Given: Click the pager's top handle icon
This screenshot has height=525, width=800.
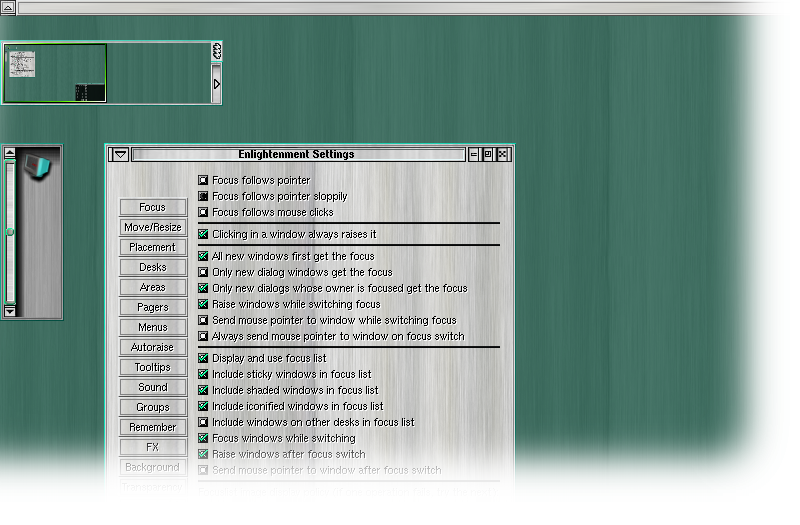Looking at the screenshot, I should pyautogui.click(x=217, y=51).
